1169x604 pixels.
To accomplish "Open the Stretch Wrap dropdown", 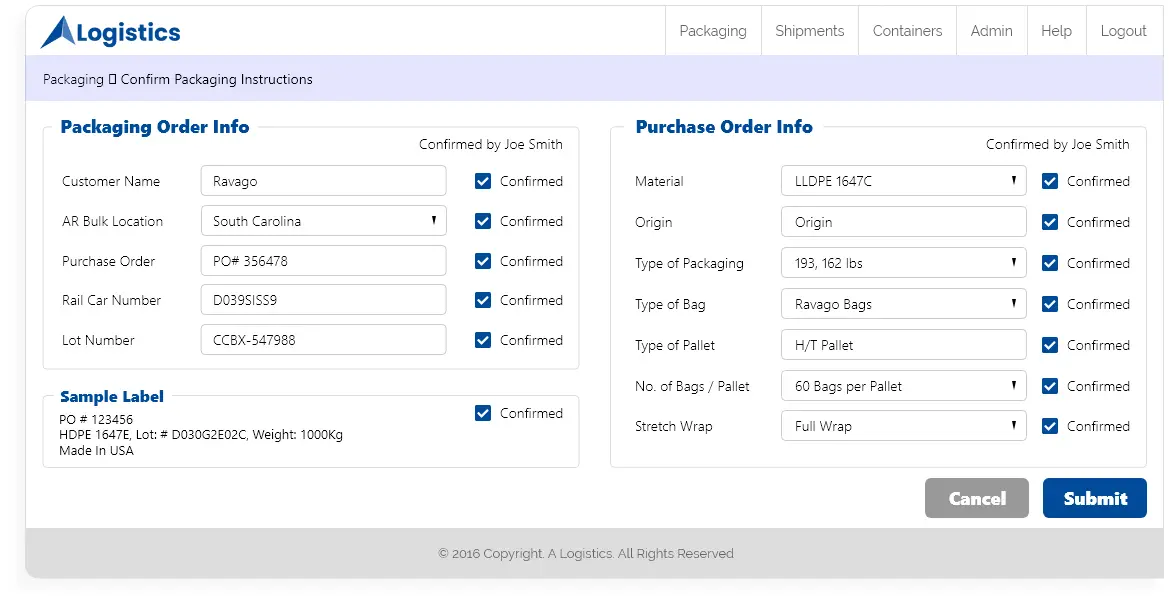I will (x=904, y=426).
